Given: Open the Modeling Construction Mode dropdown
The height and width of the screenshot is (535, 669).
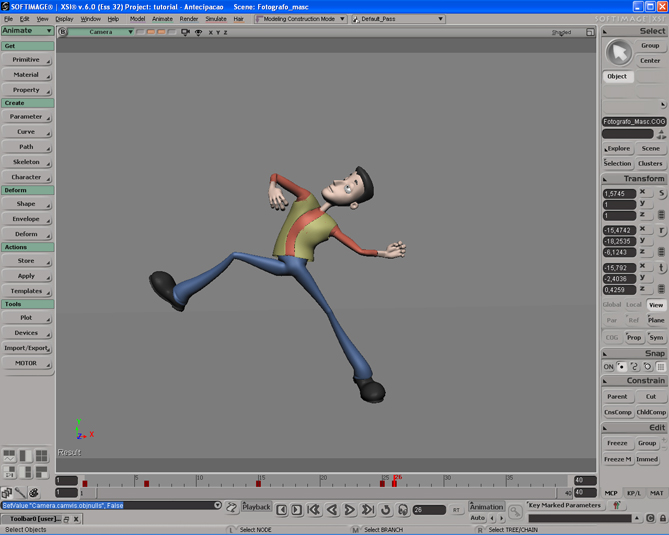Looking at the screenshot, I should coord(301,19).
